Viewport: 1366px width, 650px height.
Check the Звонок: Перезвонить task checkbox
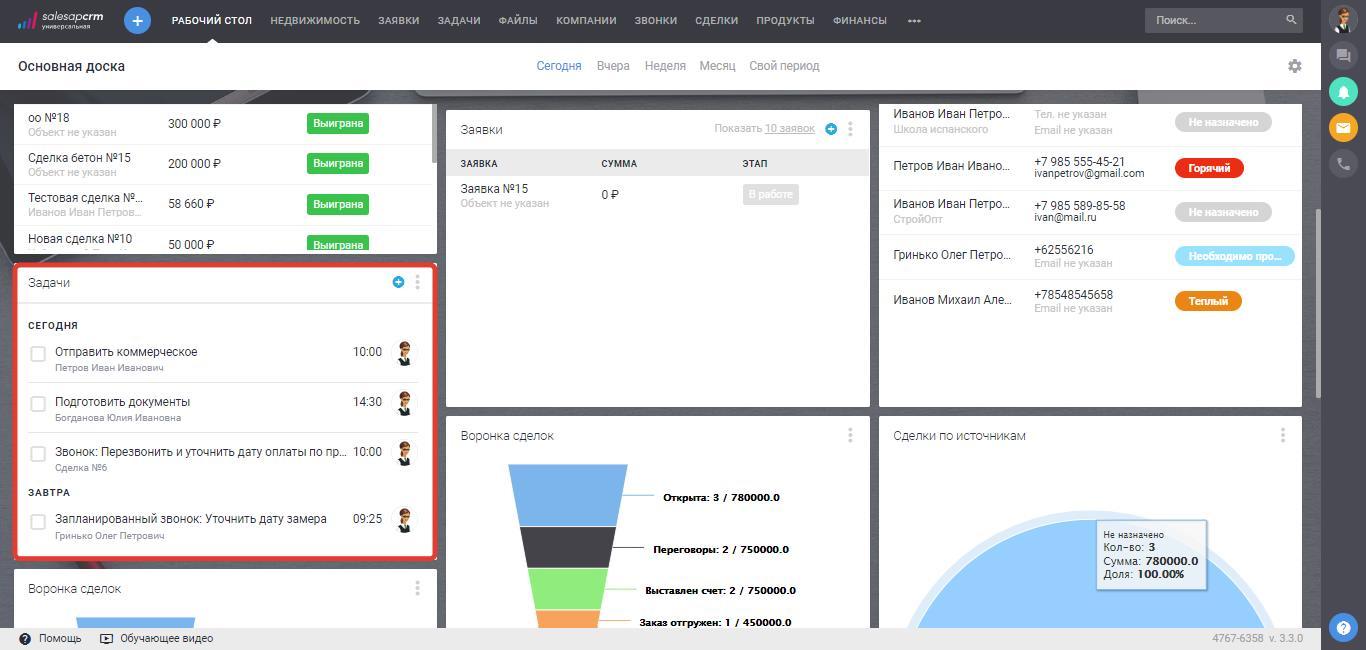click(x=38, y=454)
